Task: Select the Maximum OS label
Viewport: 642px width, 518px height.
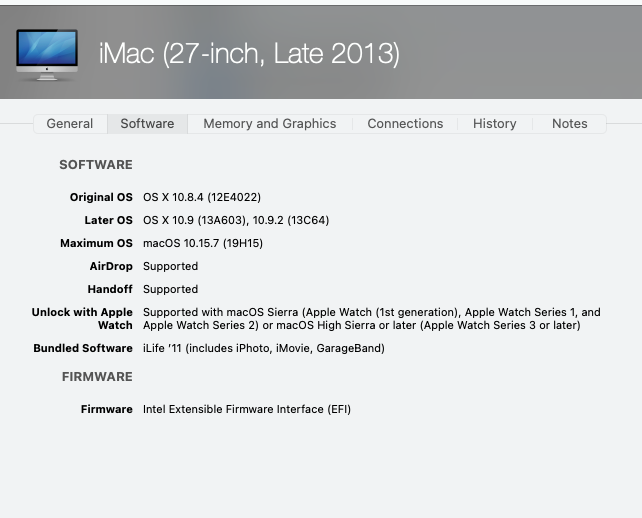Action: pyautogui.click(x=96, y=243)
